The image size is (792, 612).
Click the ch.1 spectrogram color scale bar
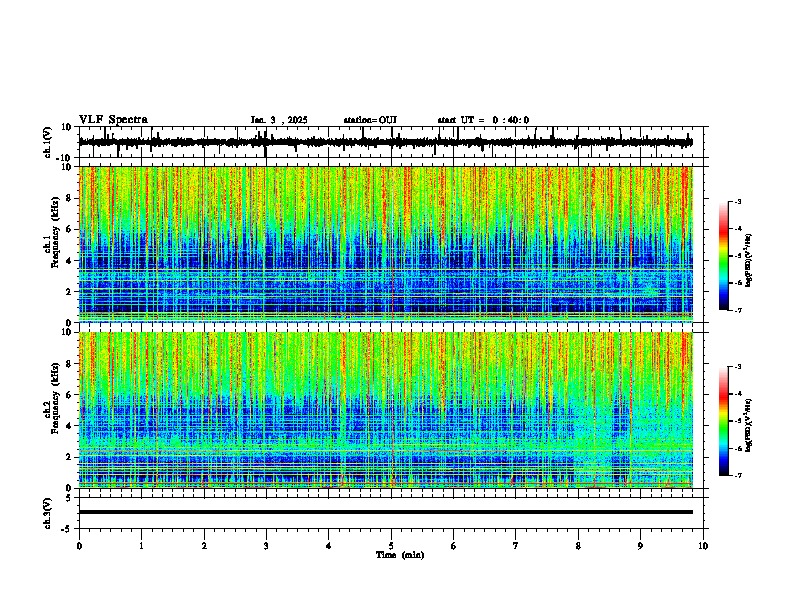click(x=724, y=256)
